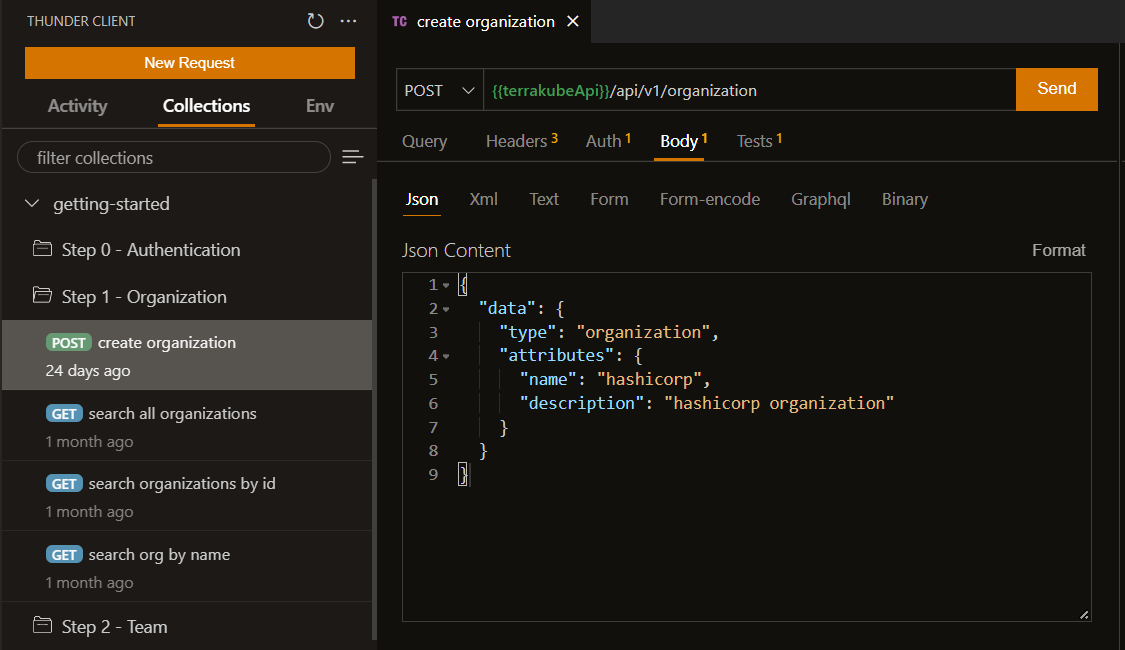The image size is (1125, 650).
Task: Open the three-dots more actions menu
Action: point(348,21)
